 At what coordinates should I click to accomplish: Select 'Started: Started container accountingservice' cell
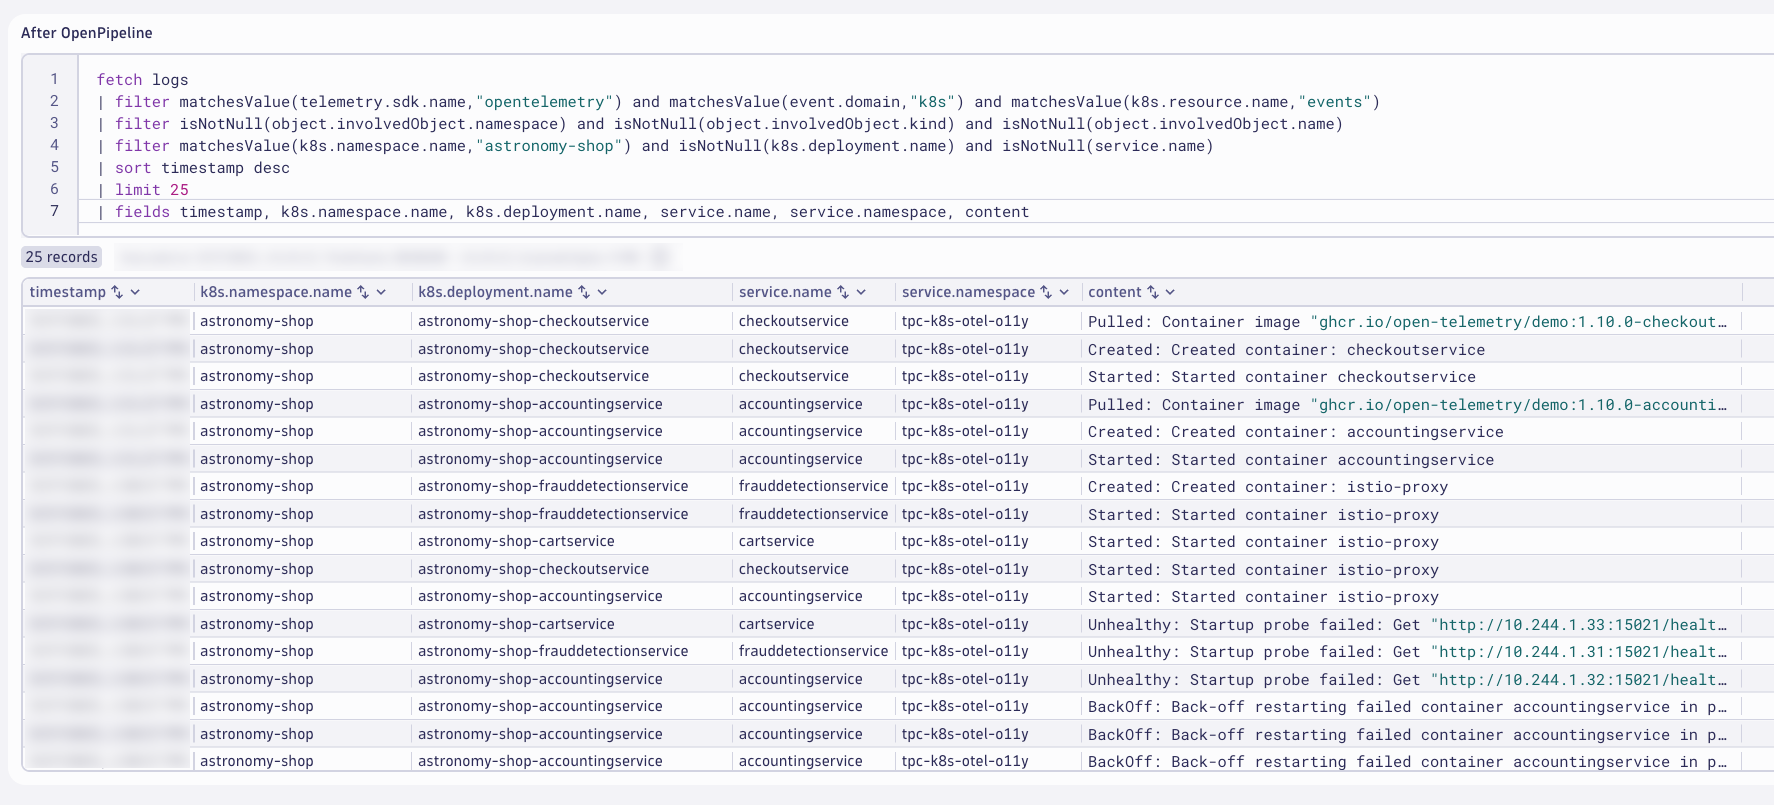[1291, 460]
